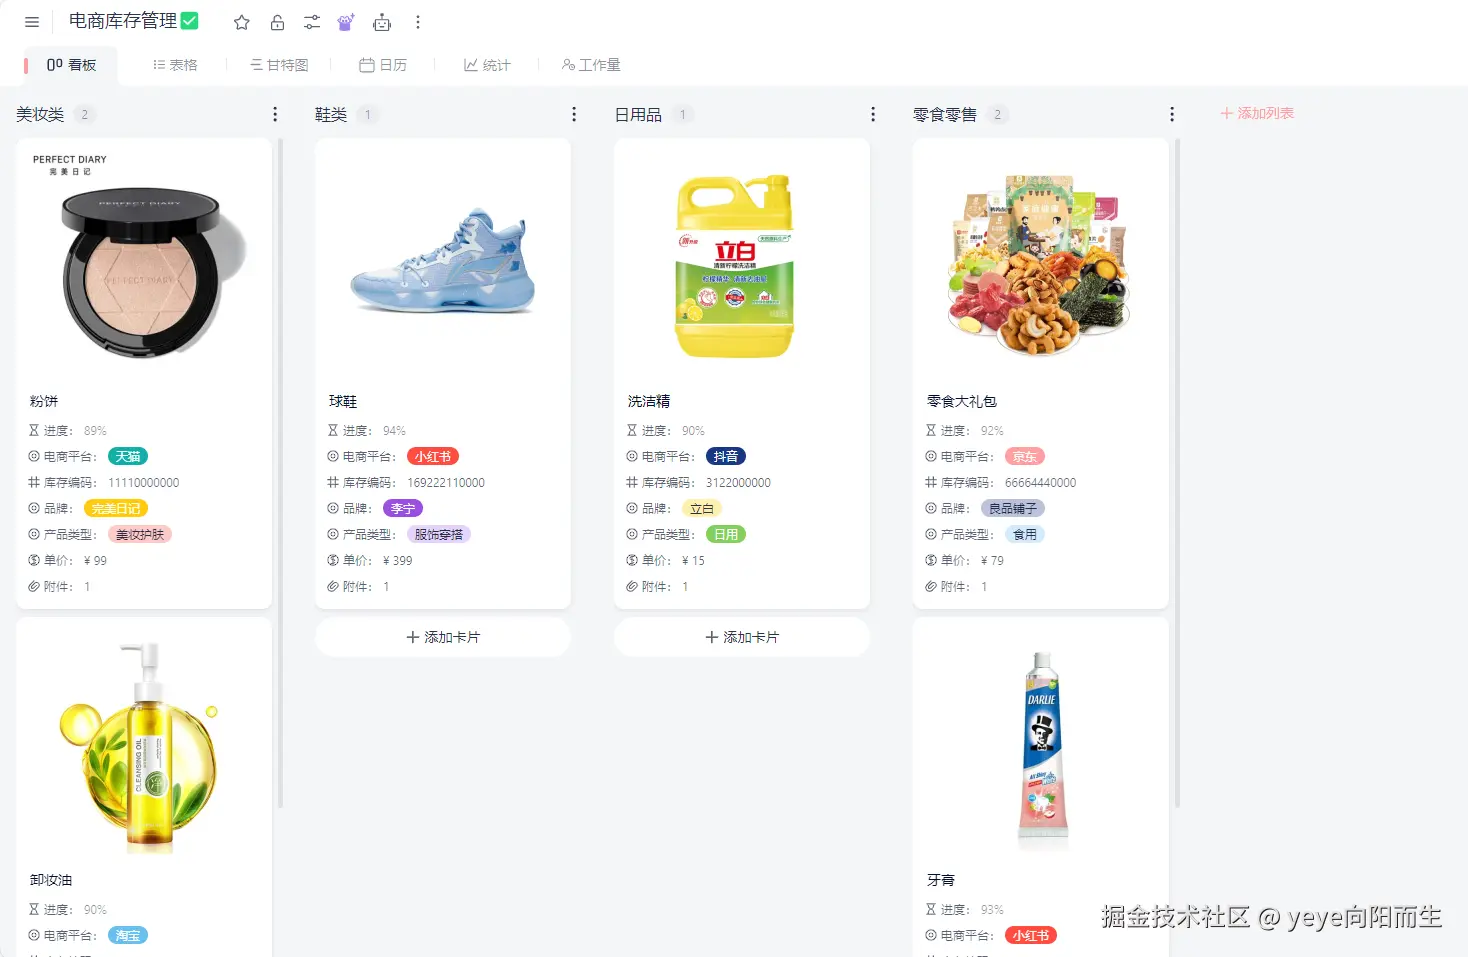Click the ¥ 79 unit price
The image size is (1468, 957).
pyautogui.click(x=993, y=560)
